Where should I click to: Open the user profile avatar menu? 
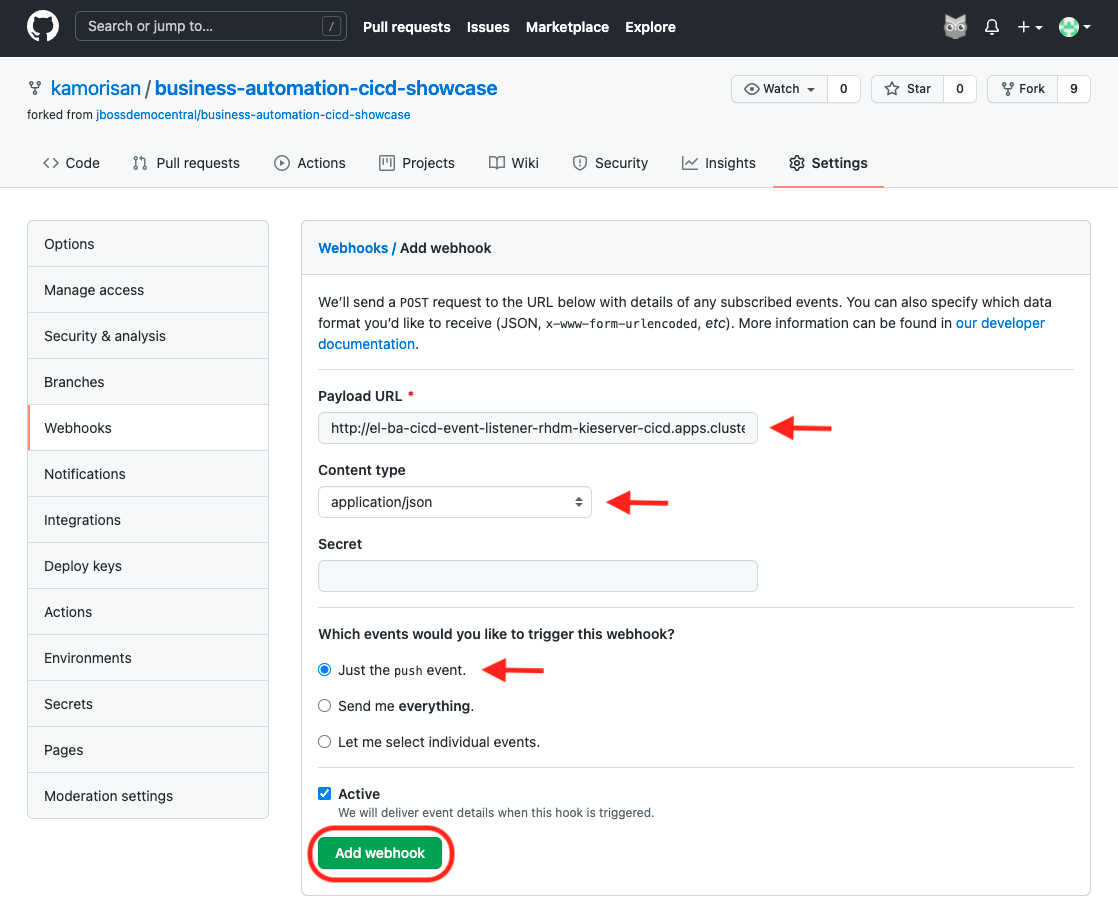click(1075, 27)
